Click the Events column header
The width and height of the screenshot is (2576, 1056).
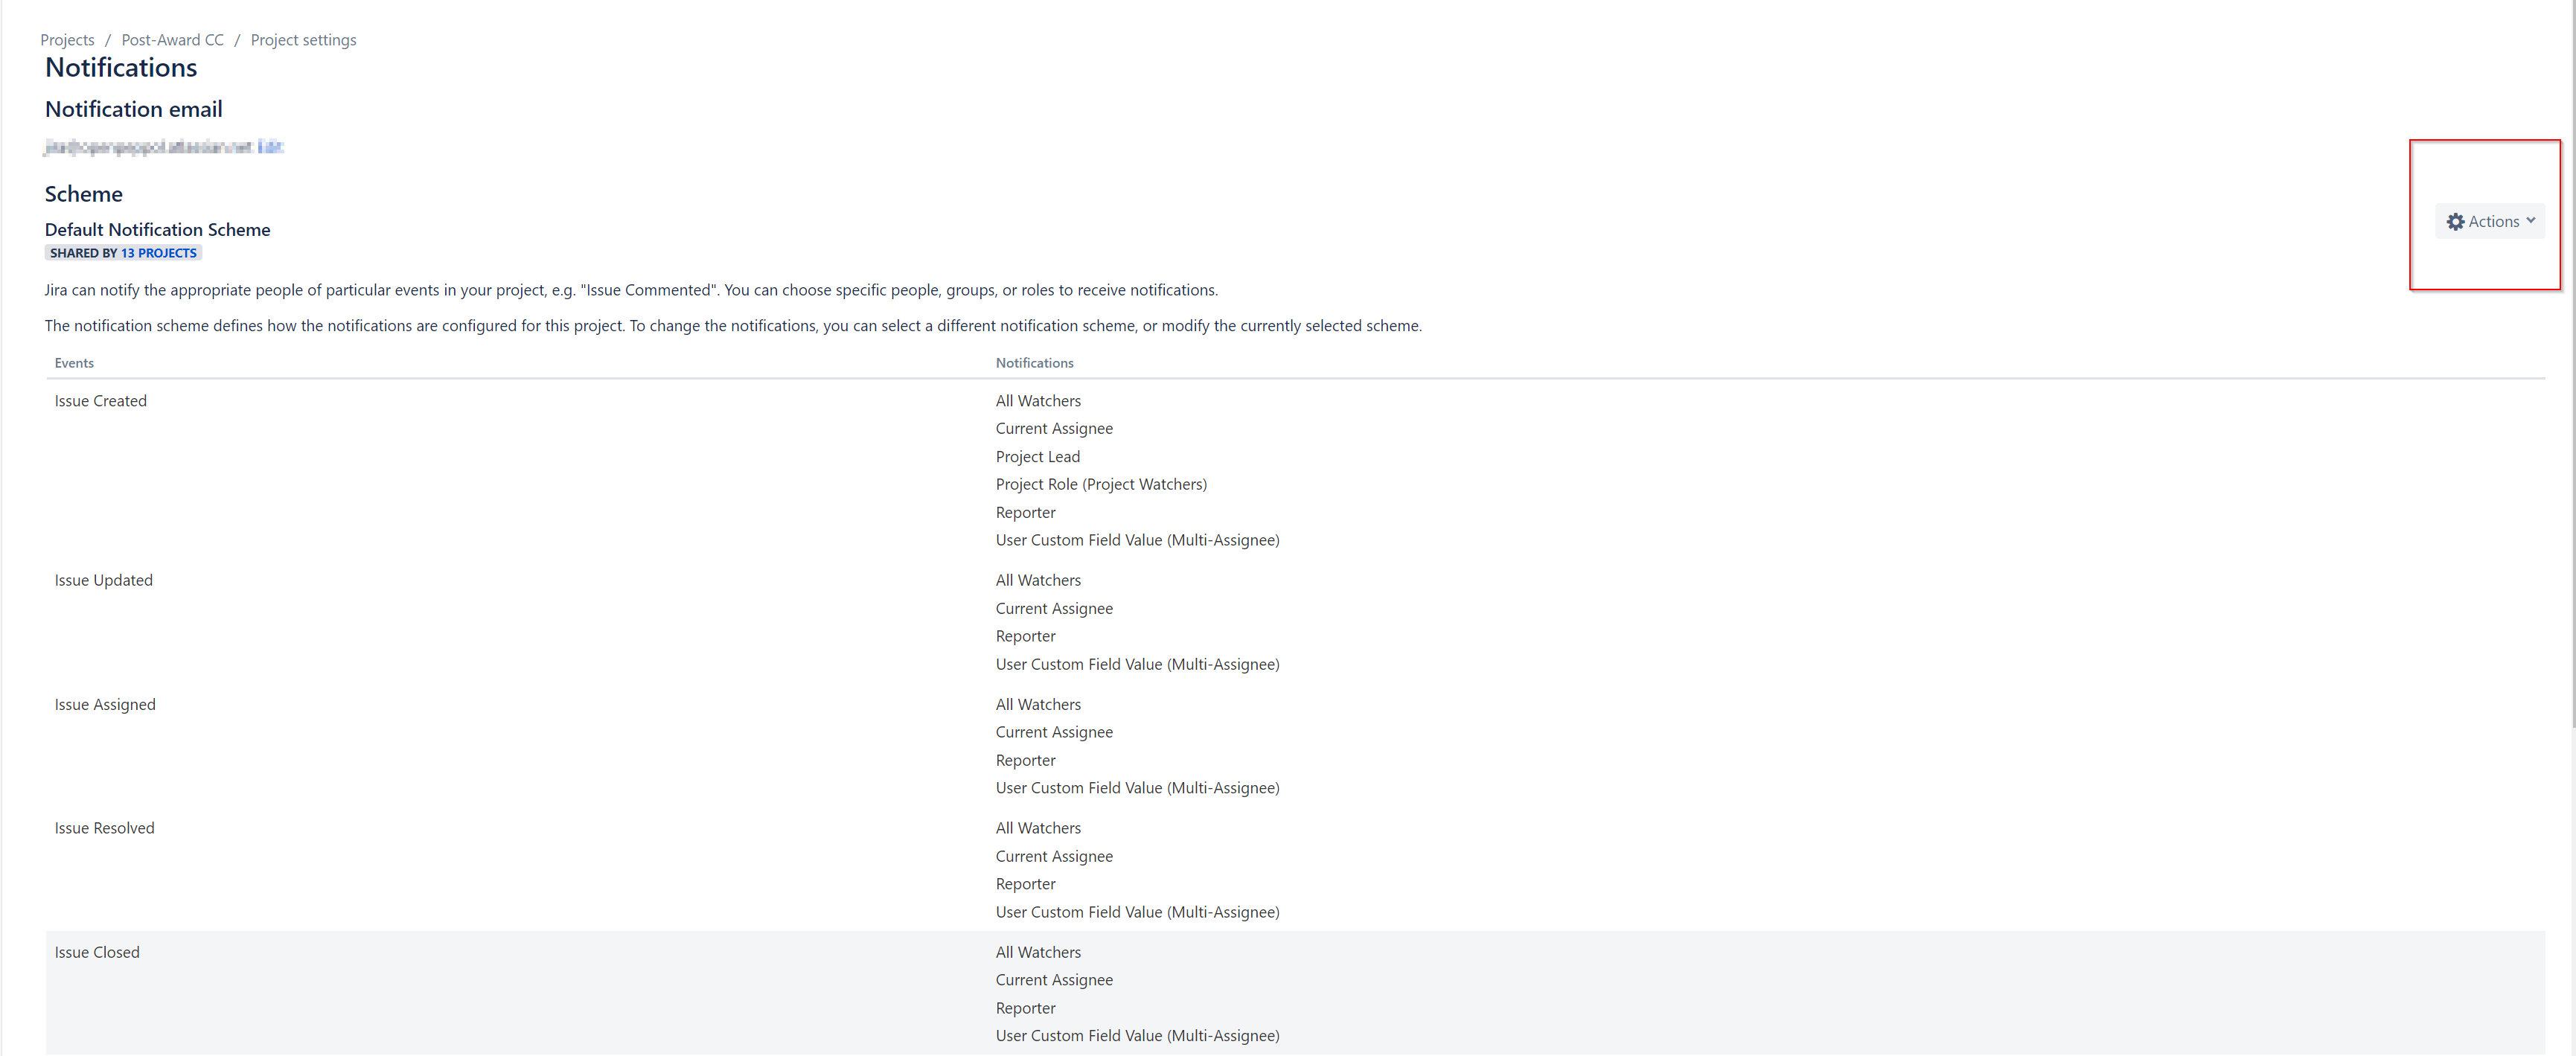click(x=74, y=363)
